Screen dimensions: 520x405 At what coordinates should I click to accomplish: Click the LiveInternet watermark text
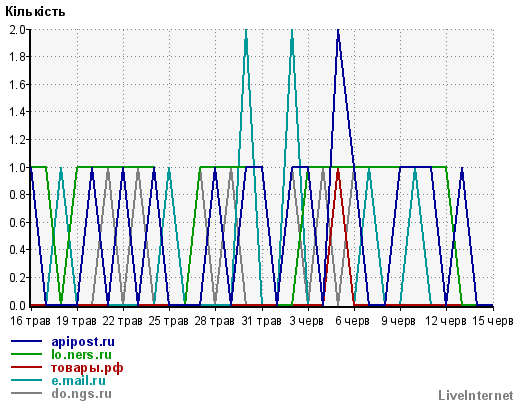(476, 395)
